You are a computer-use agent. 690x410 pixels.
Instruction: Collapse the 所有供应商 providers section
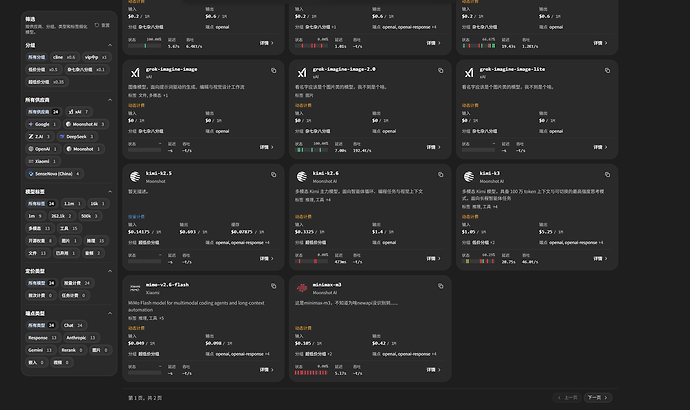click(110, 100)
